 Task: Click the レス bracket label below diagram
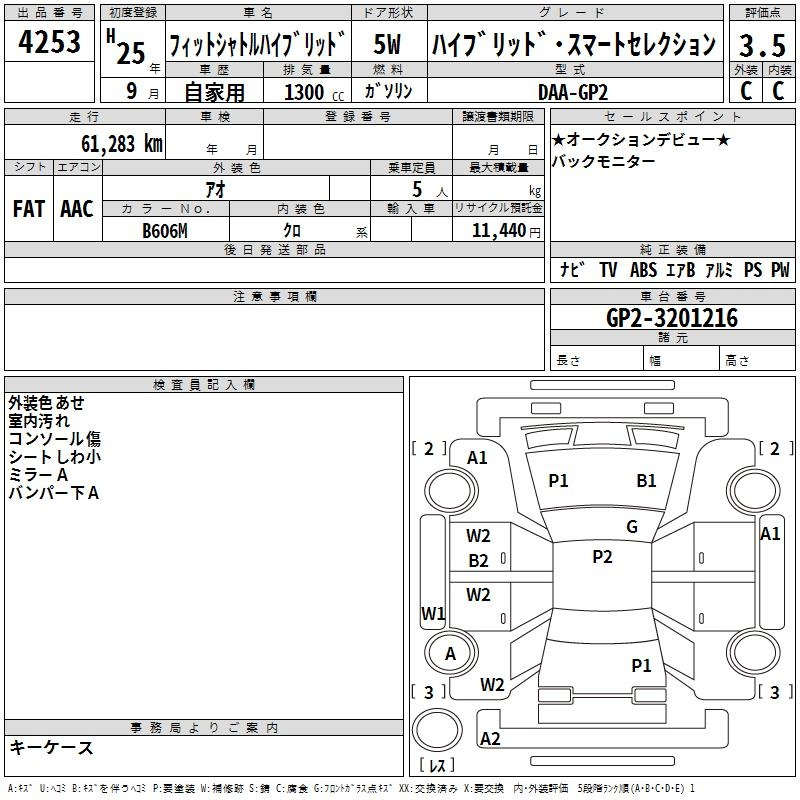[437, 767]
